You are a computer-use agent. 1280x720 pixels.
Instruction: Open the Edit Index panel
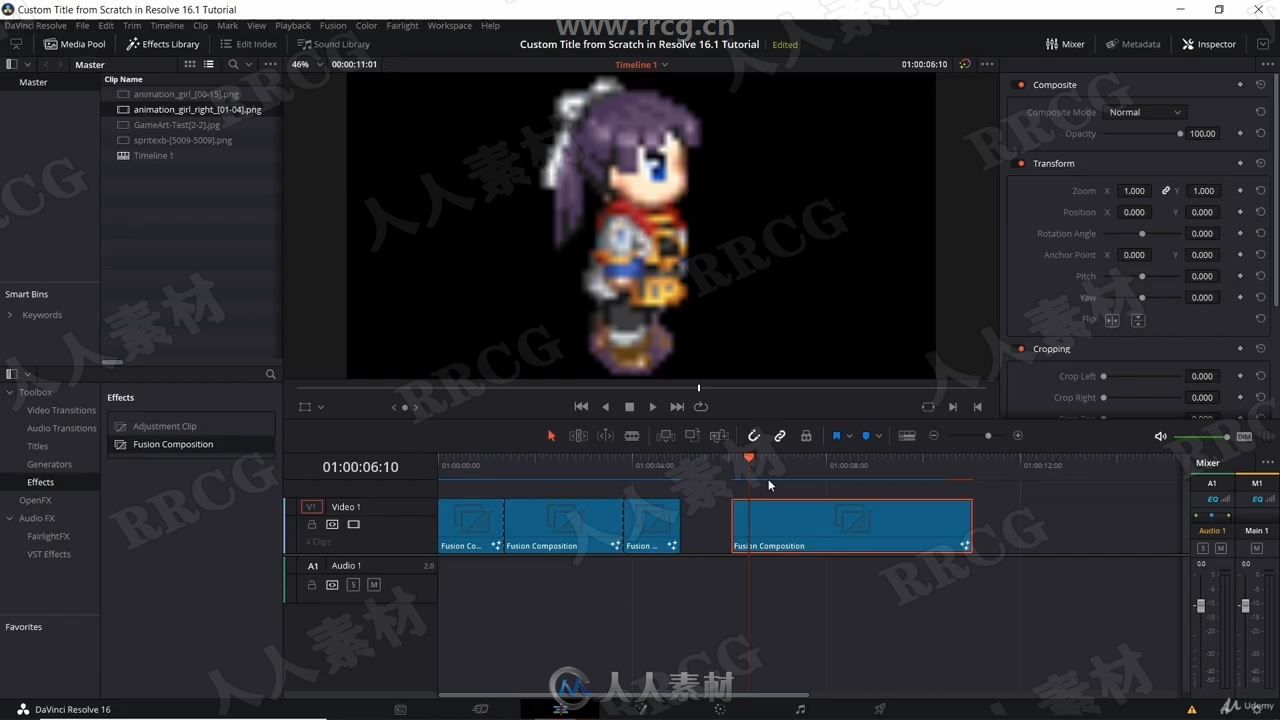point(248,44)
